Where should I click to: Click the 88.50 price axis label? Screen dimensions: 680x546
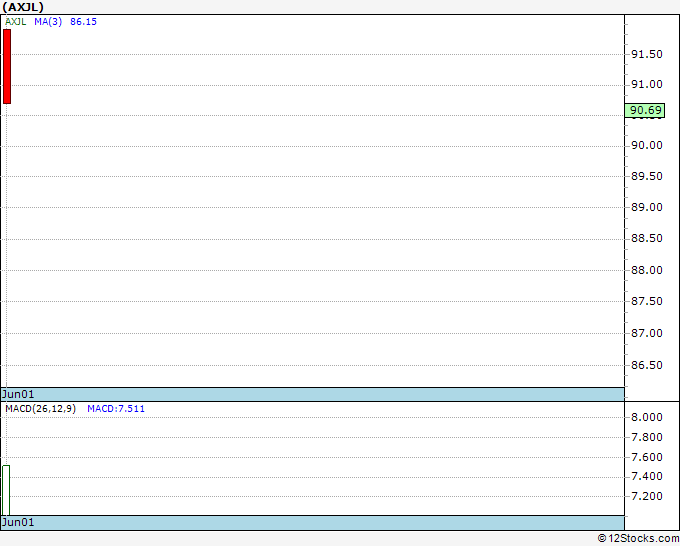click(647, 239)
